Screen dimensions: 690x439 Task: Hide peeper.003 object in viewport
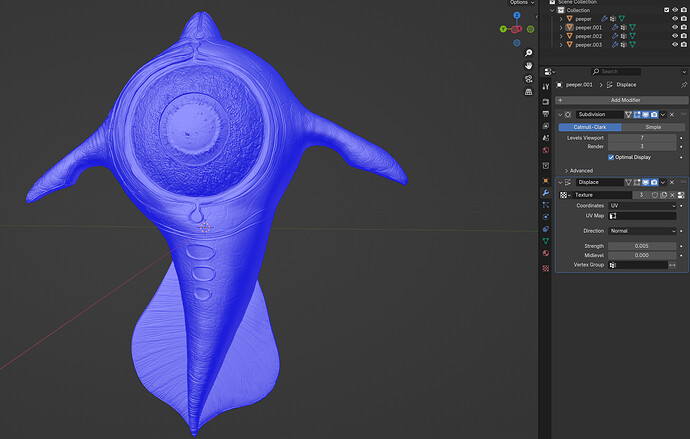coord(675,45)
